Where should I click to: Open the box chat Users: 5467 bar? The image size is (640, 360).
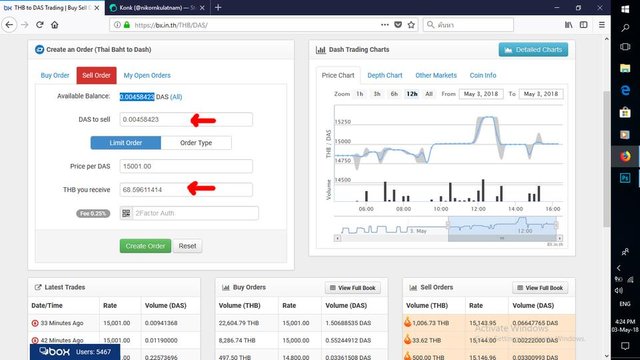75,352
